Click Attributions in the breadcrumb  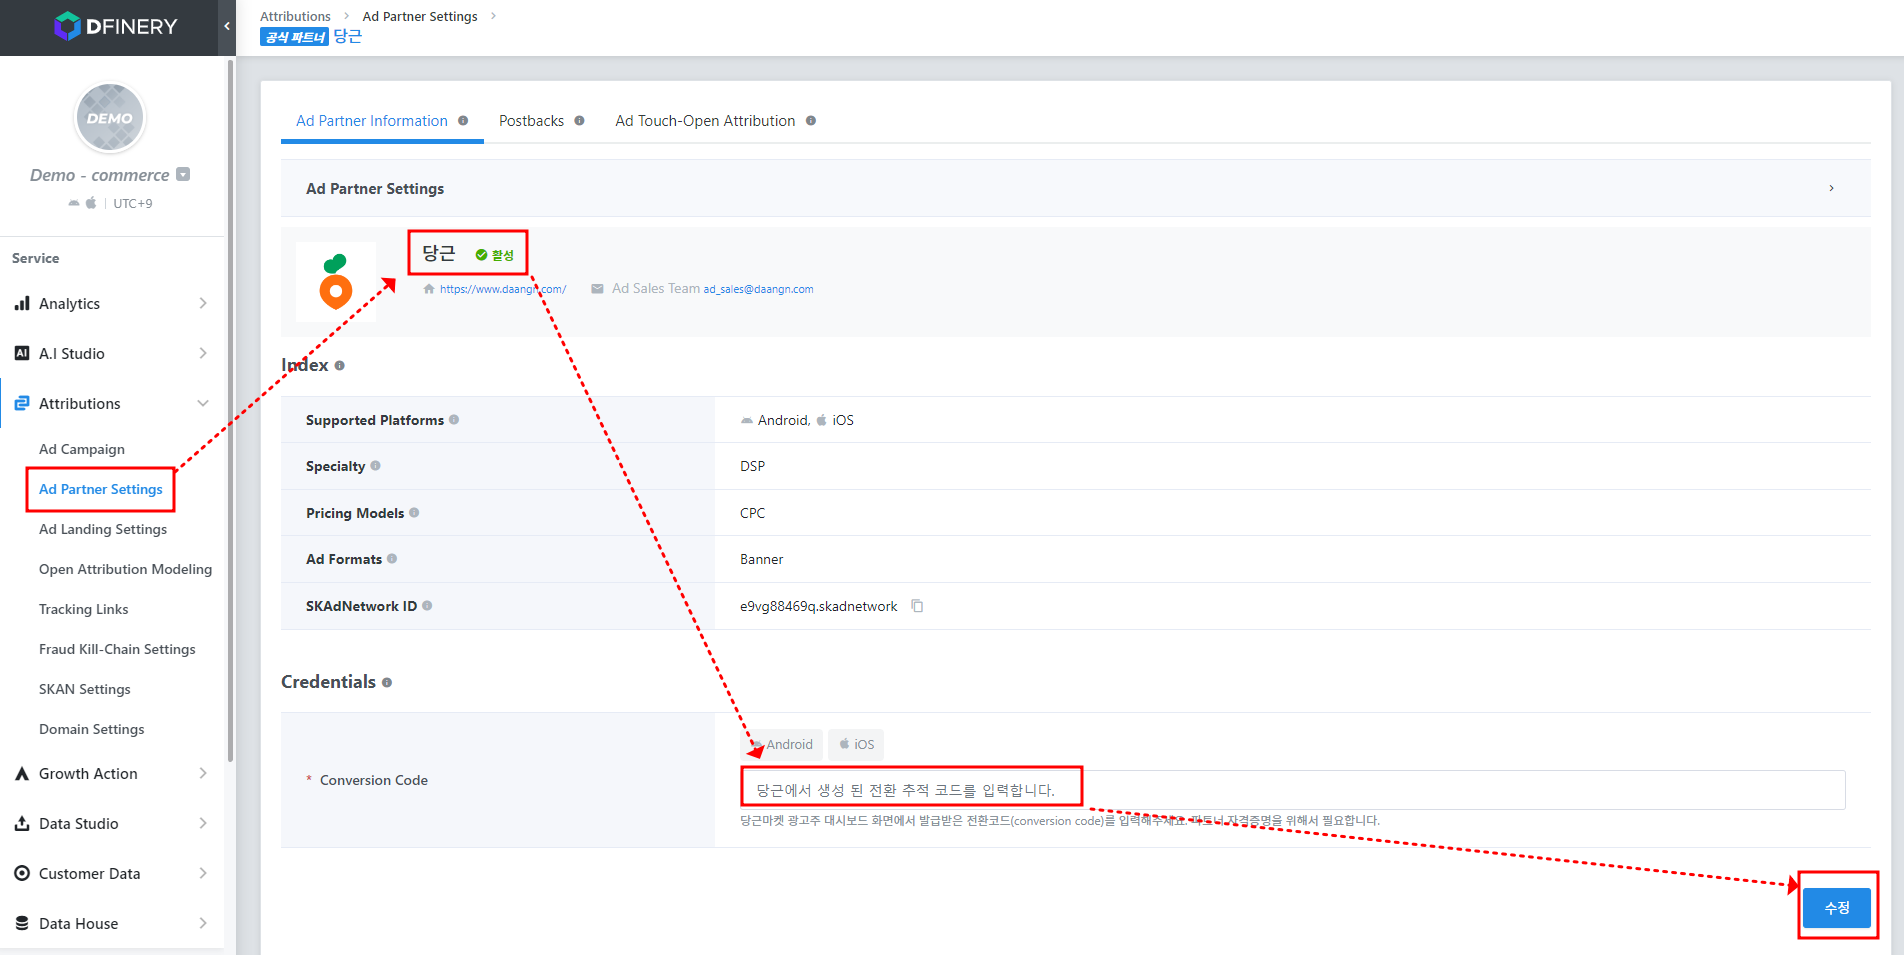[x=295, y=16]
